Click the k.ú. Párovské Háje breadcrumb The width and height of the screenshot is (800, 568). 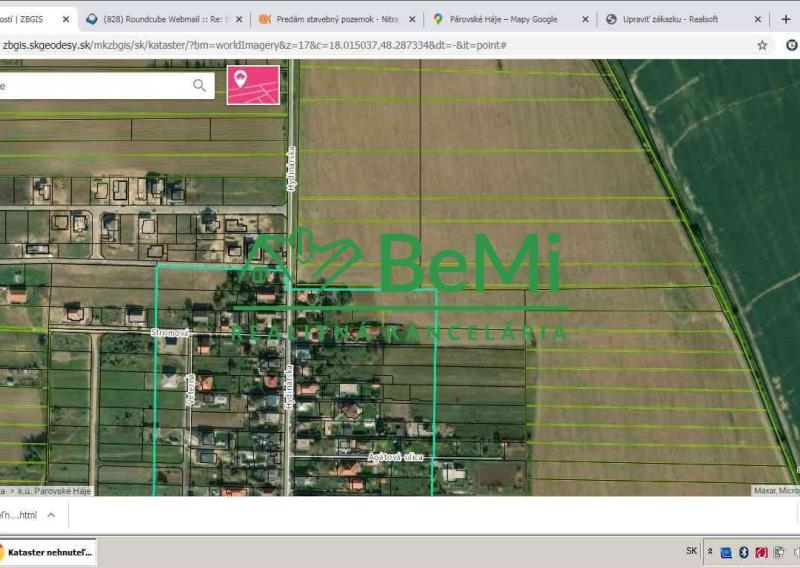[x=54, y=491]
